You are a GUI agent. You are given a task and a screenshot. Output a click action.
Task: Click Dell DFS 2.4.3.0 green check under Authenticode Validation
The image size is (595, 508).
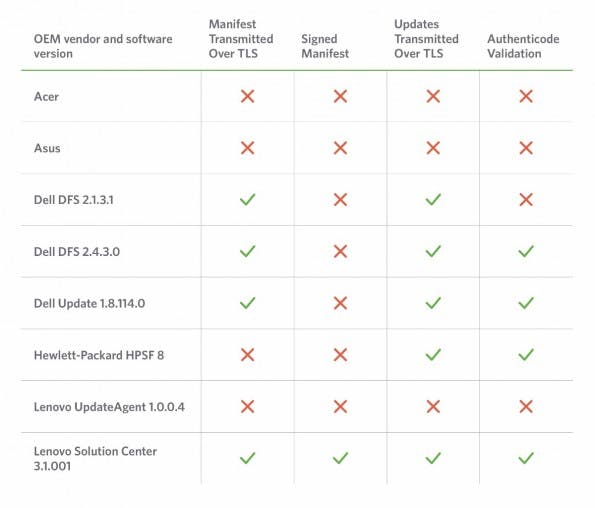coord(526,251)
